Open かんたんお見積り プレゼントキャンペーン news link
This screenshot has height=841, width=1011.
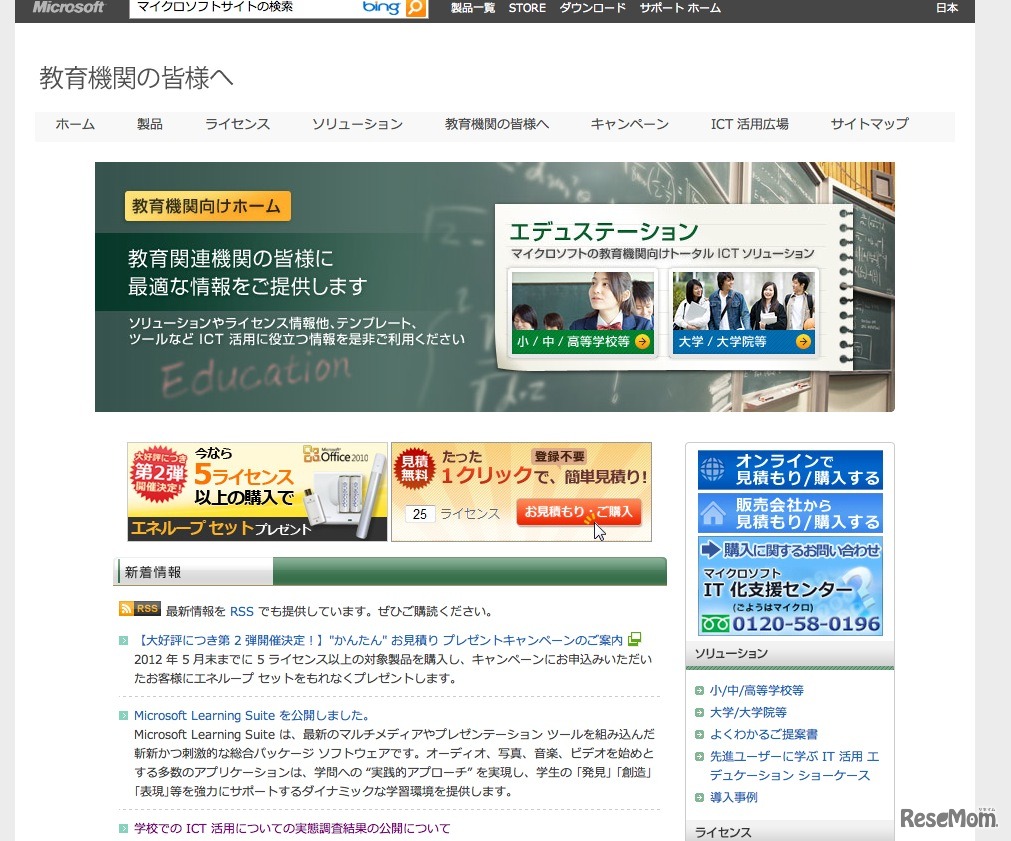[x=378, y=640]
